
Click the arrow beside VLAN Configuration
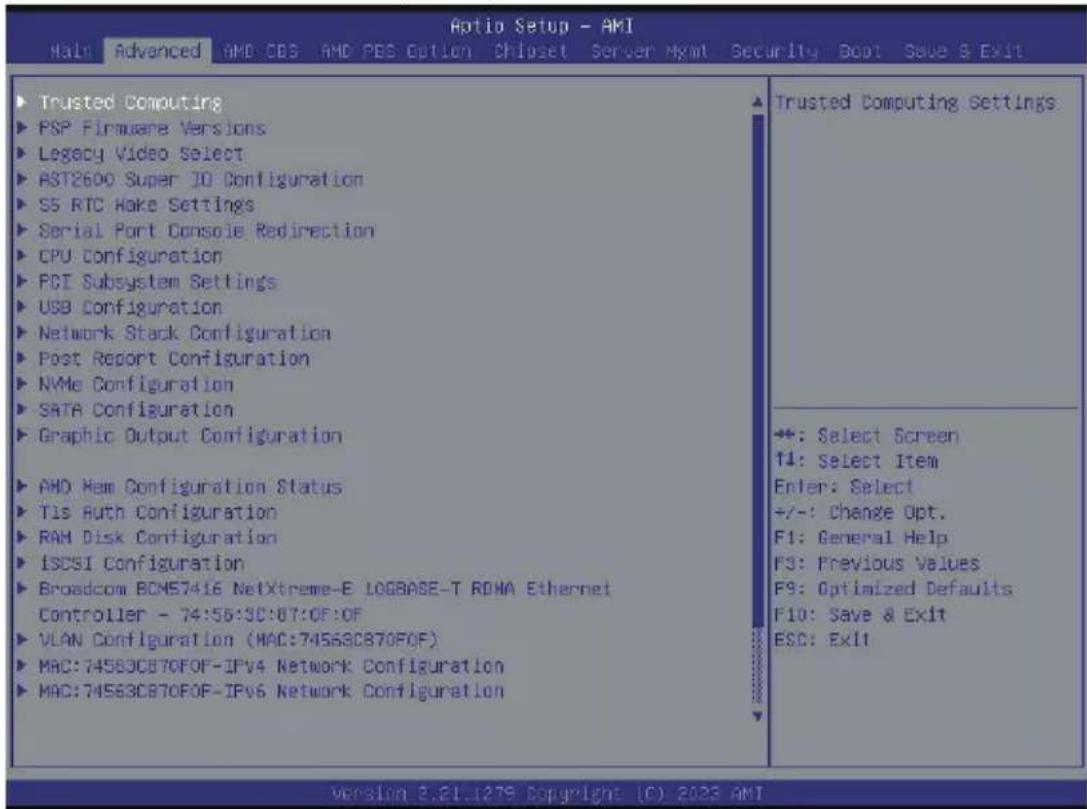click(22, 639)
